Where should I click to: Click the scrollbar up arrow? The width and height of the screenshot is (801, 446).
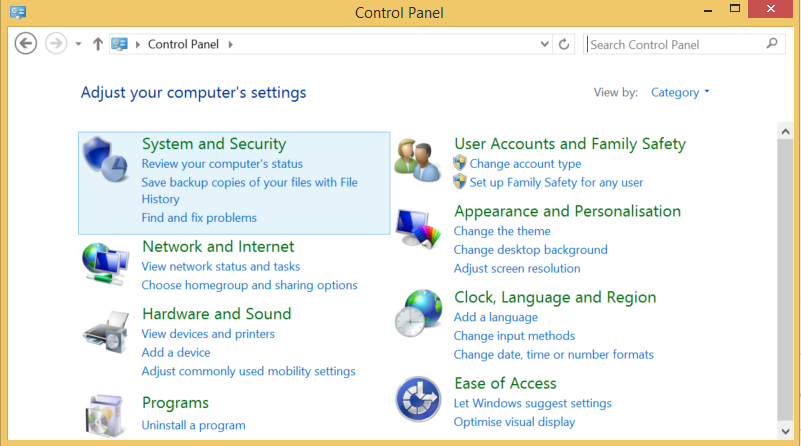pyautogui.click(x=785, y=131)
